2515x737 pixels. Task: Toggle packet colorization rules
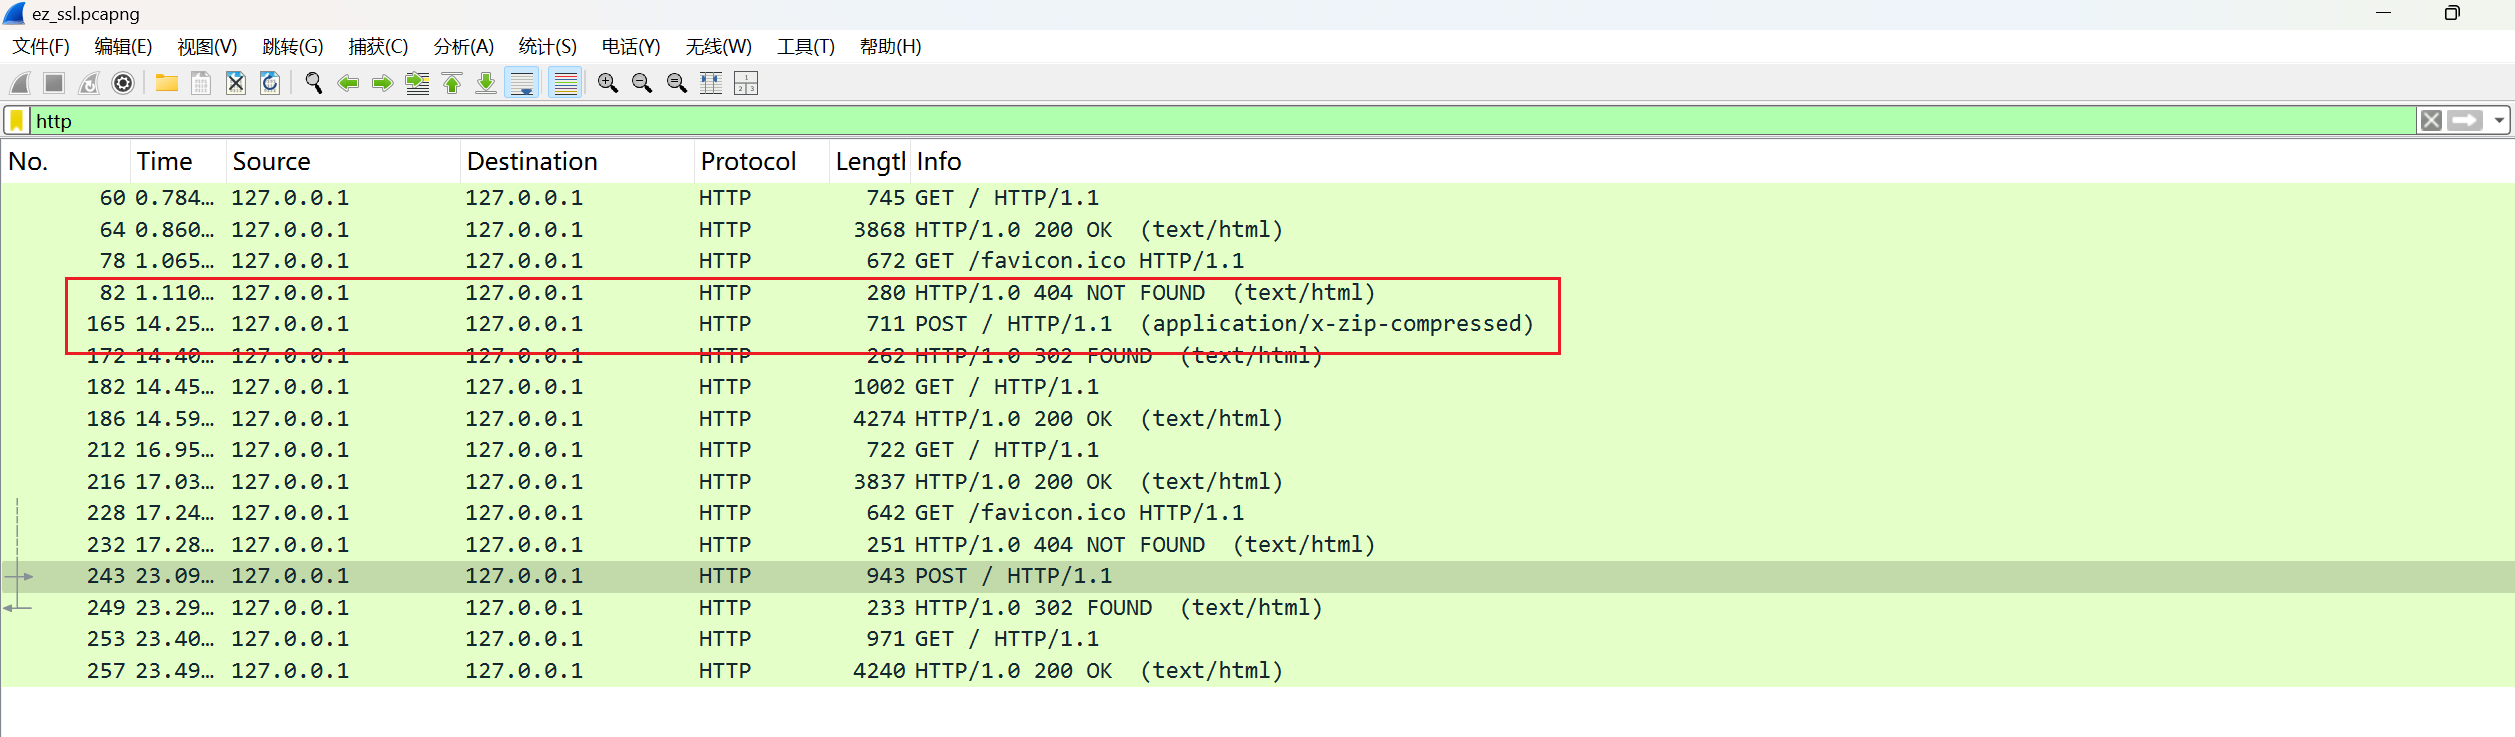[x=565, y=83]
